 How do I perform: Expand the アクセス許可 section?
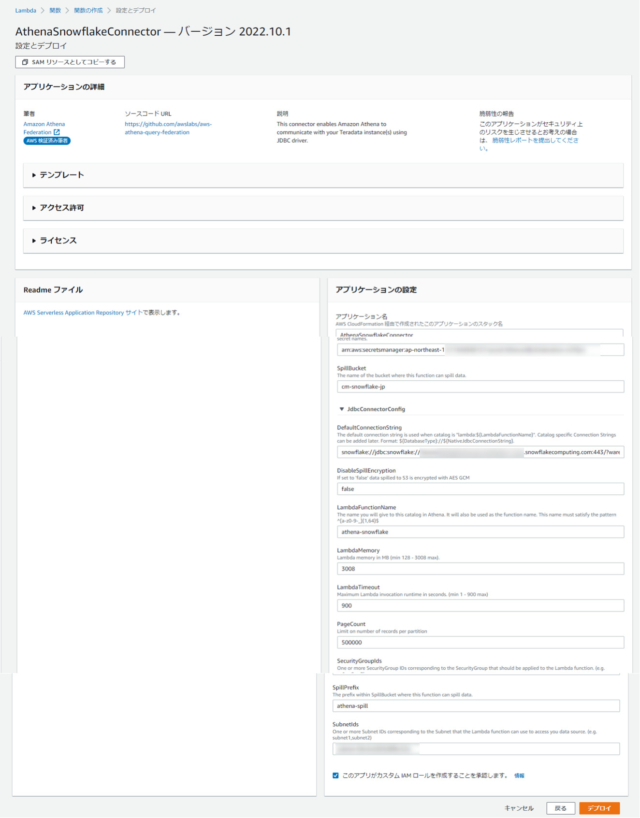tap(323, 208)
